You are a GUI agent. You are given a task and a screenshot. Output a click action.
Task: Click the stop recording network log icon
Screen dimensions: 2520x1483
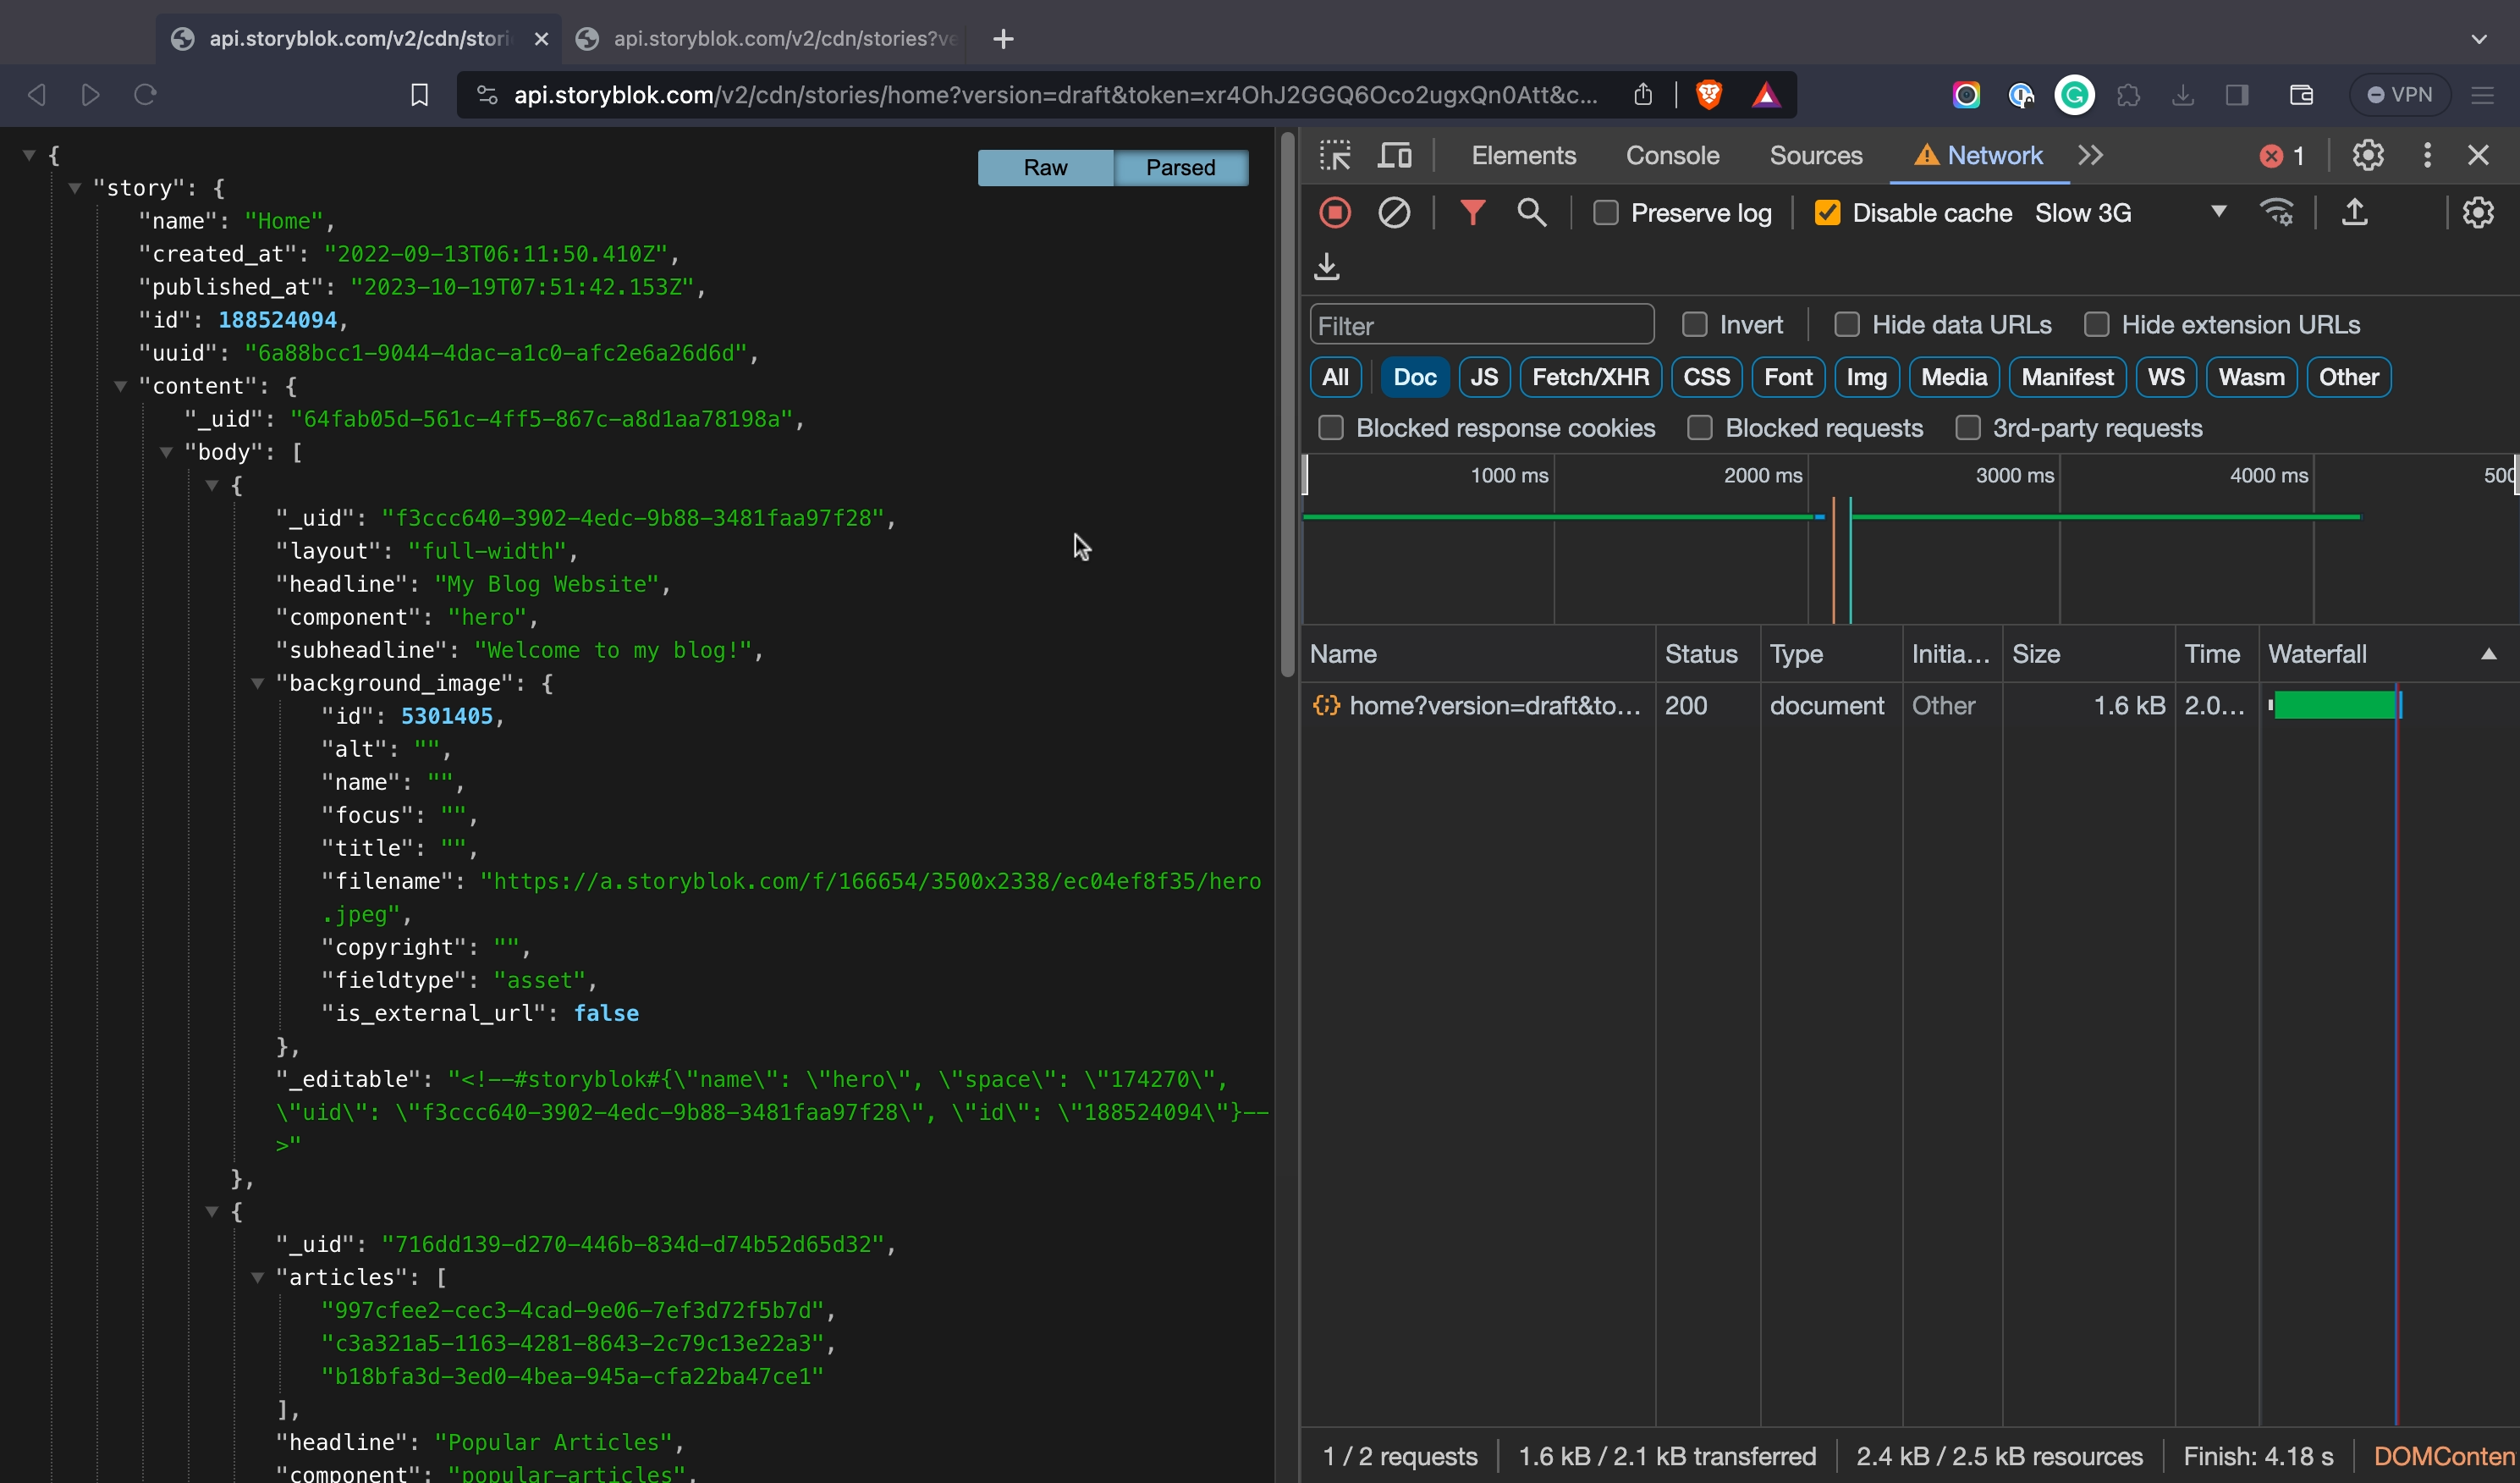click(x=1335, y=213)
